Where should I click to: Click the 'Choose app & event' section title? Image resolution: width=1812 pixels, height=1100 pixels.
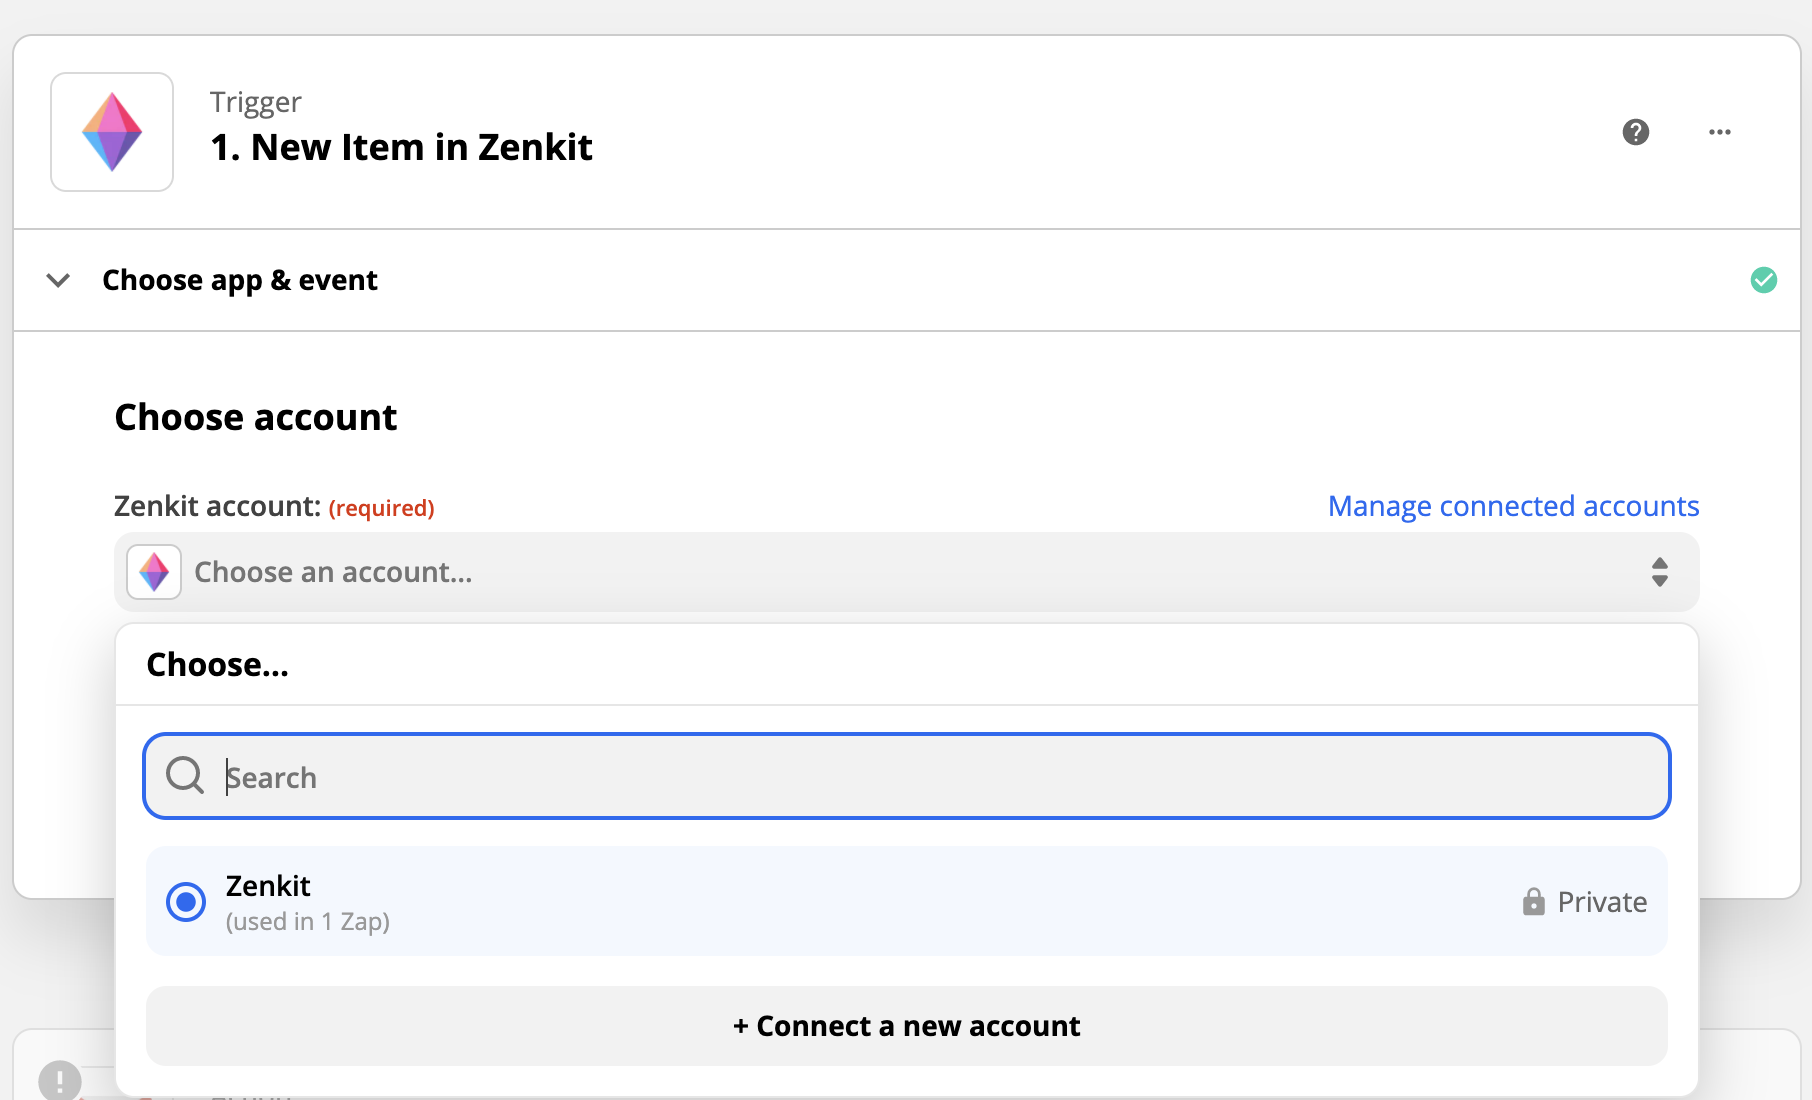(240, 280)
